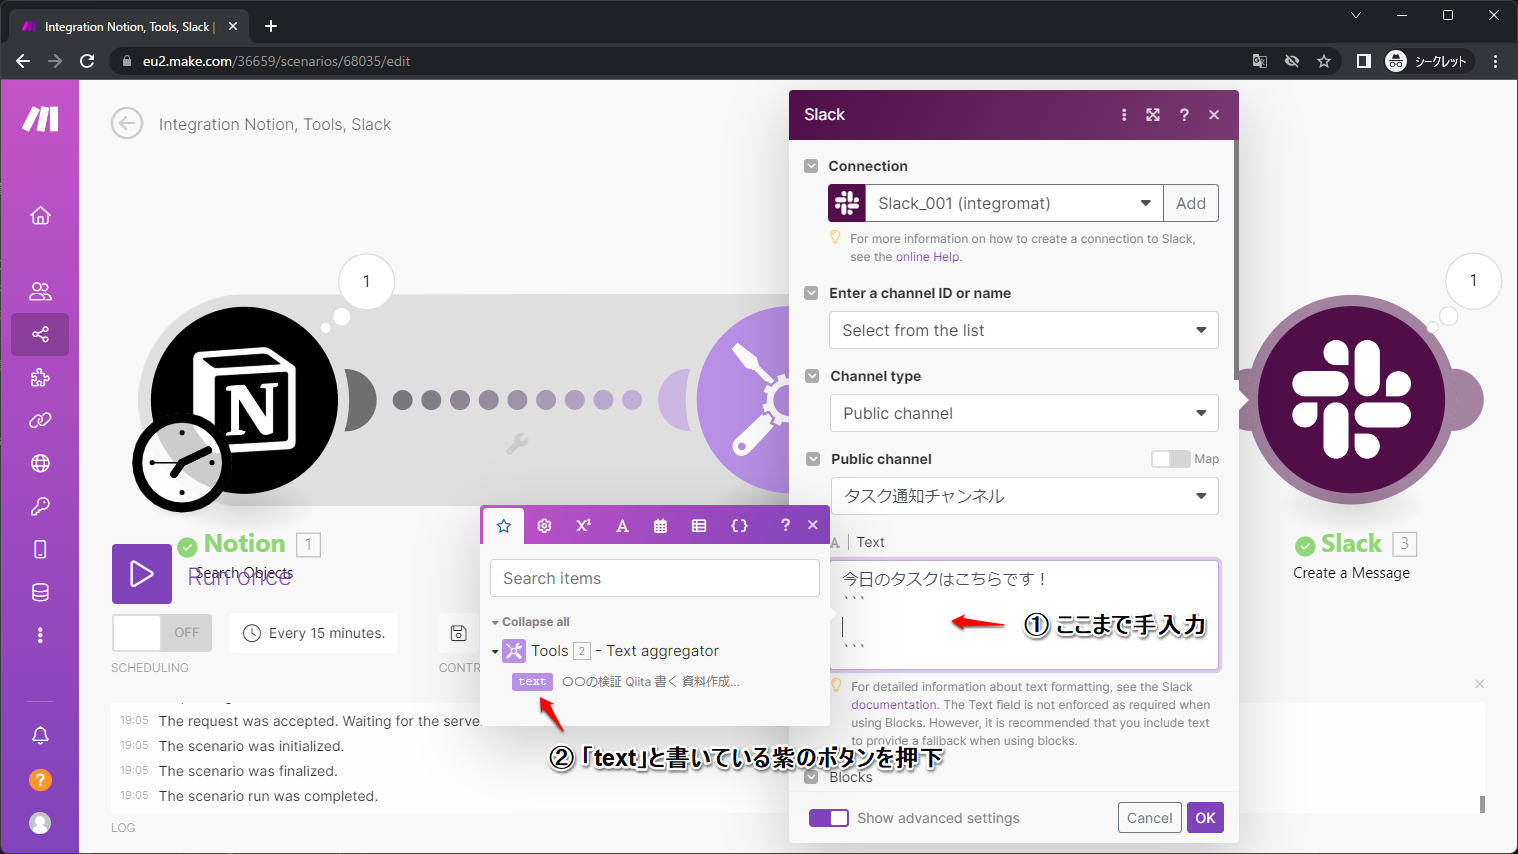Viewport: 1518px width, 854px height.
Task: Open the sidebar more options dots
Action: coord(40,635)
